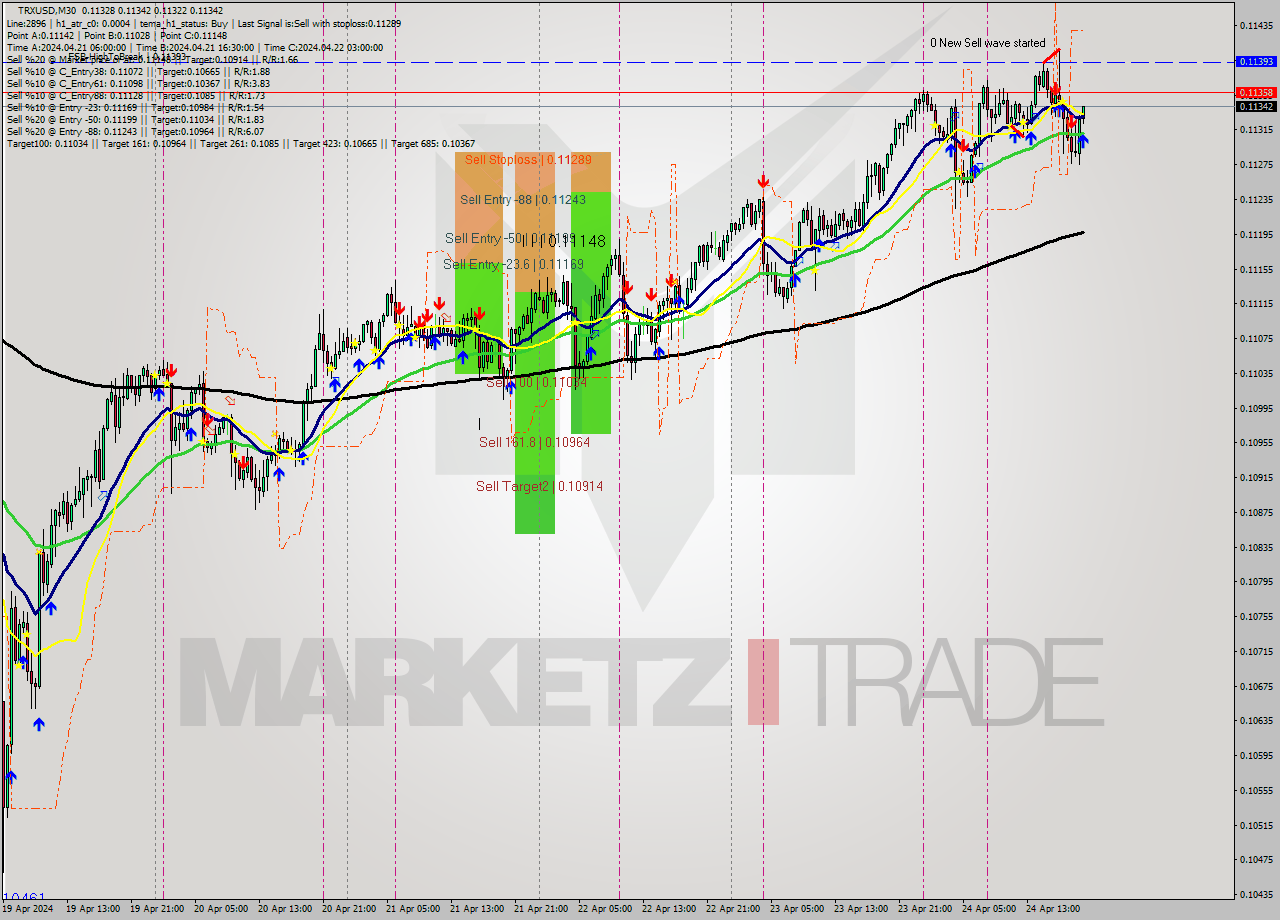1280x920 pixels.
Task: Click the 0.10875 price axis label
Action: [x=1256, y=512]
